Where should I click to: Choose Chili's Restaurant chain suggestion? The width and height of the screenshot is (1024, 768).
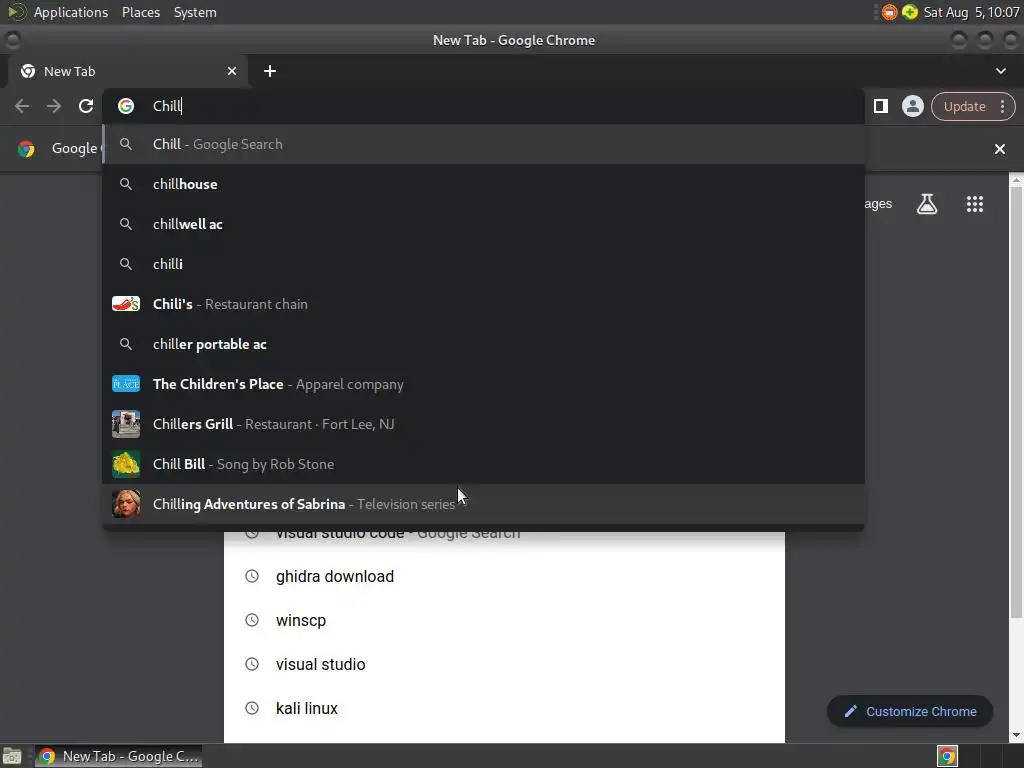(483, 304)
